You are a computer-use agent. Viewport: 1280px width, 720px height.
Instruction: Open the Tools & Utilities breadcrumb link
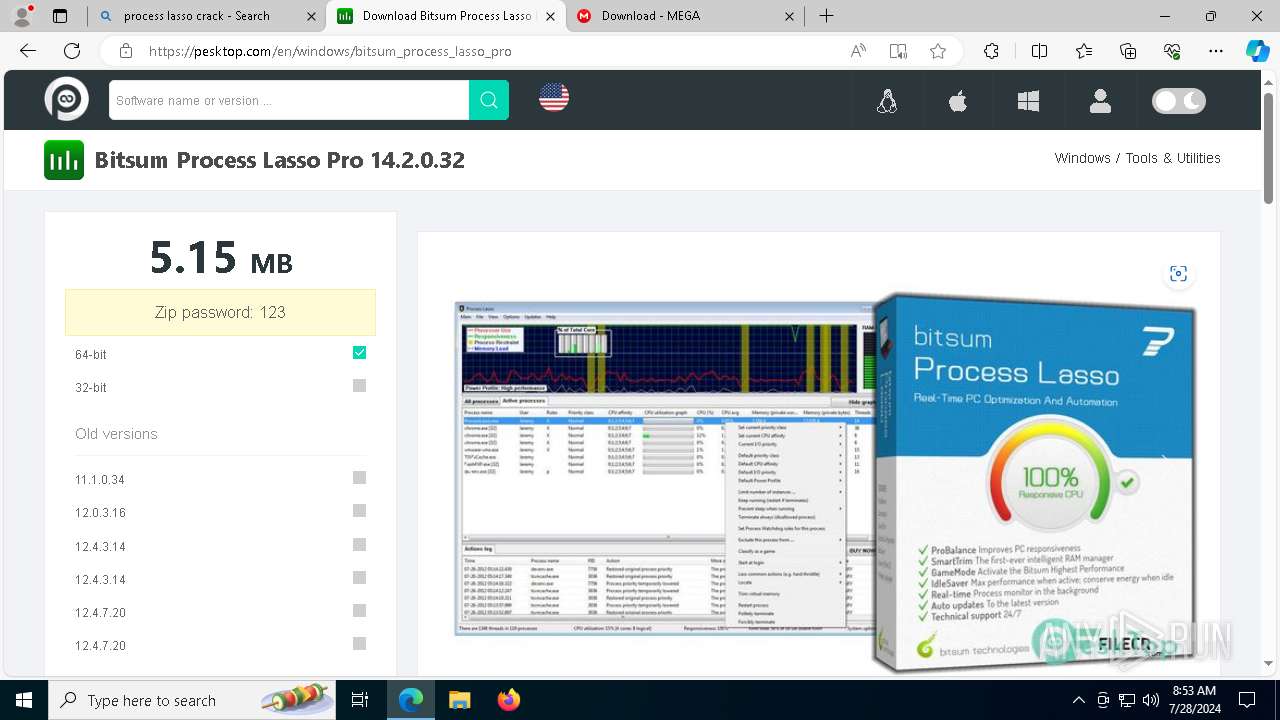point(1173,158)
